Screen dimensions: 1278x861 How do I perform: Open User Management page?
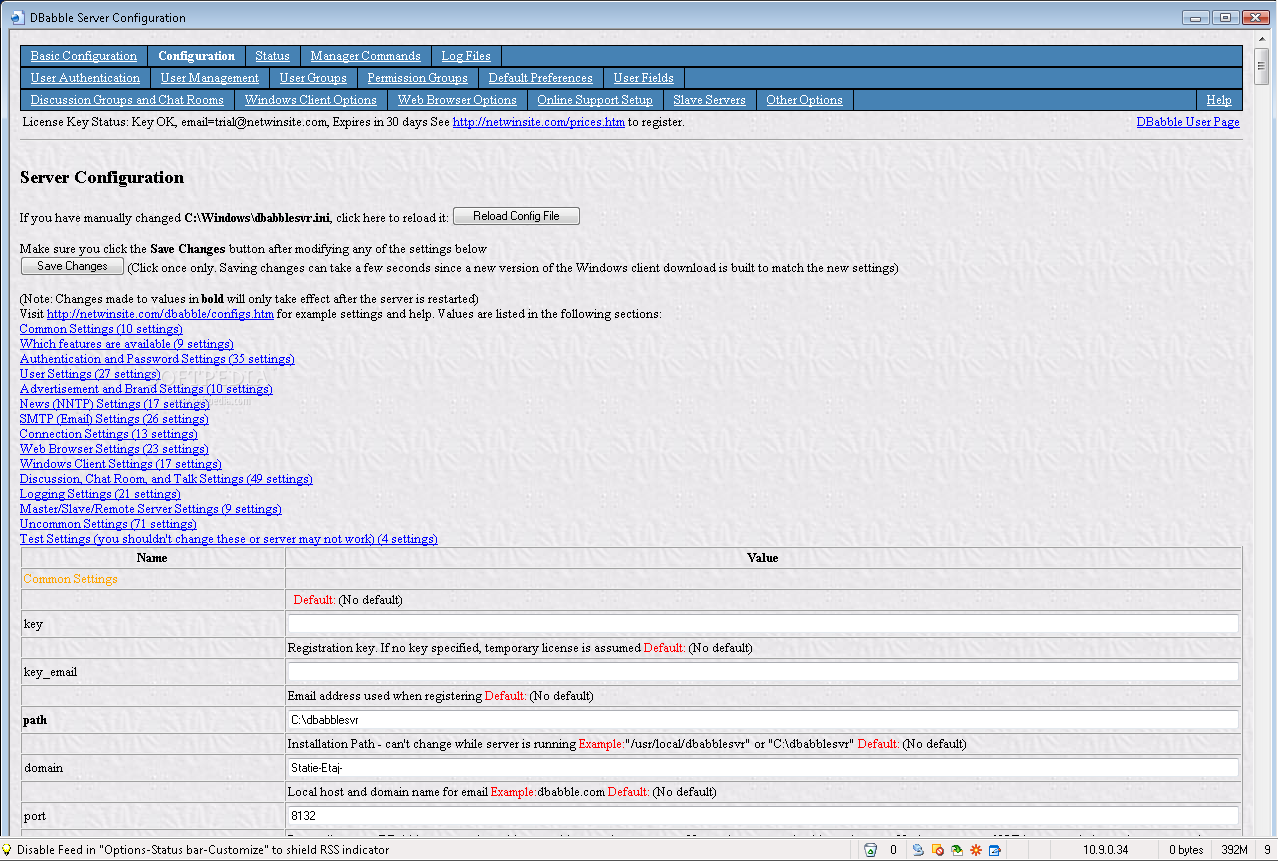tap(210, 78)
